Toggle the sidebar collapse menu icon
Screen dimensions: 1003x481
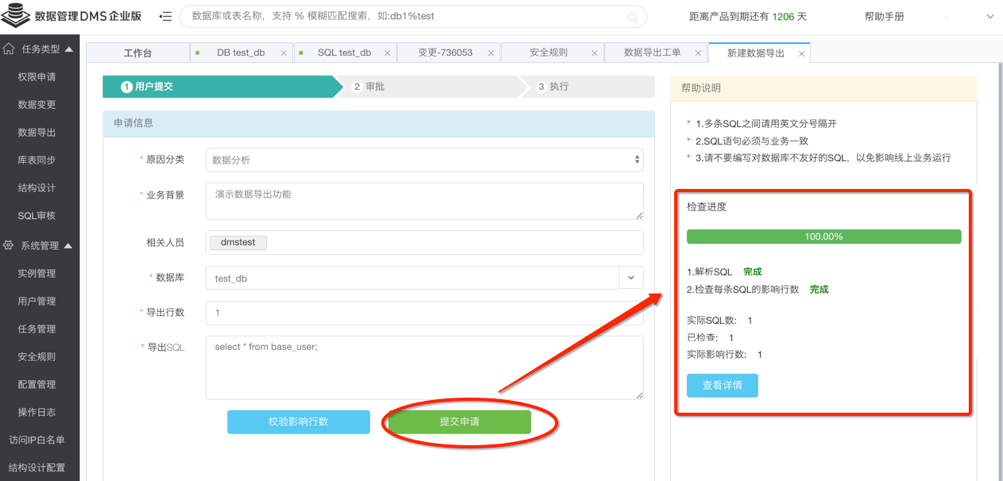point(165,17)
